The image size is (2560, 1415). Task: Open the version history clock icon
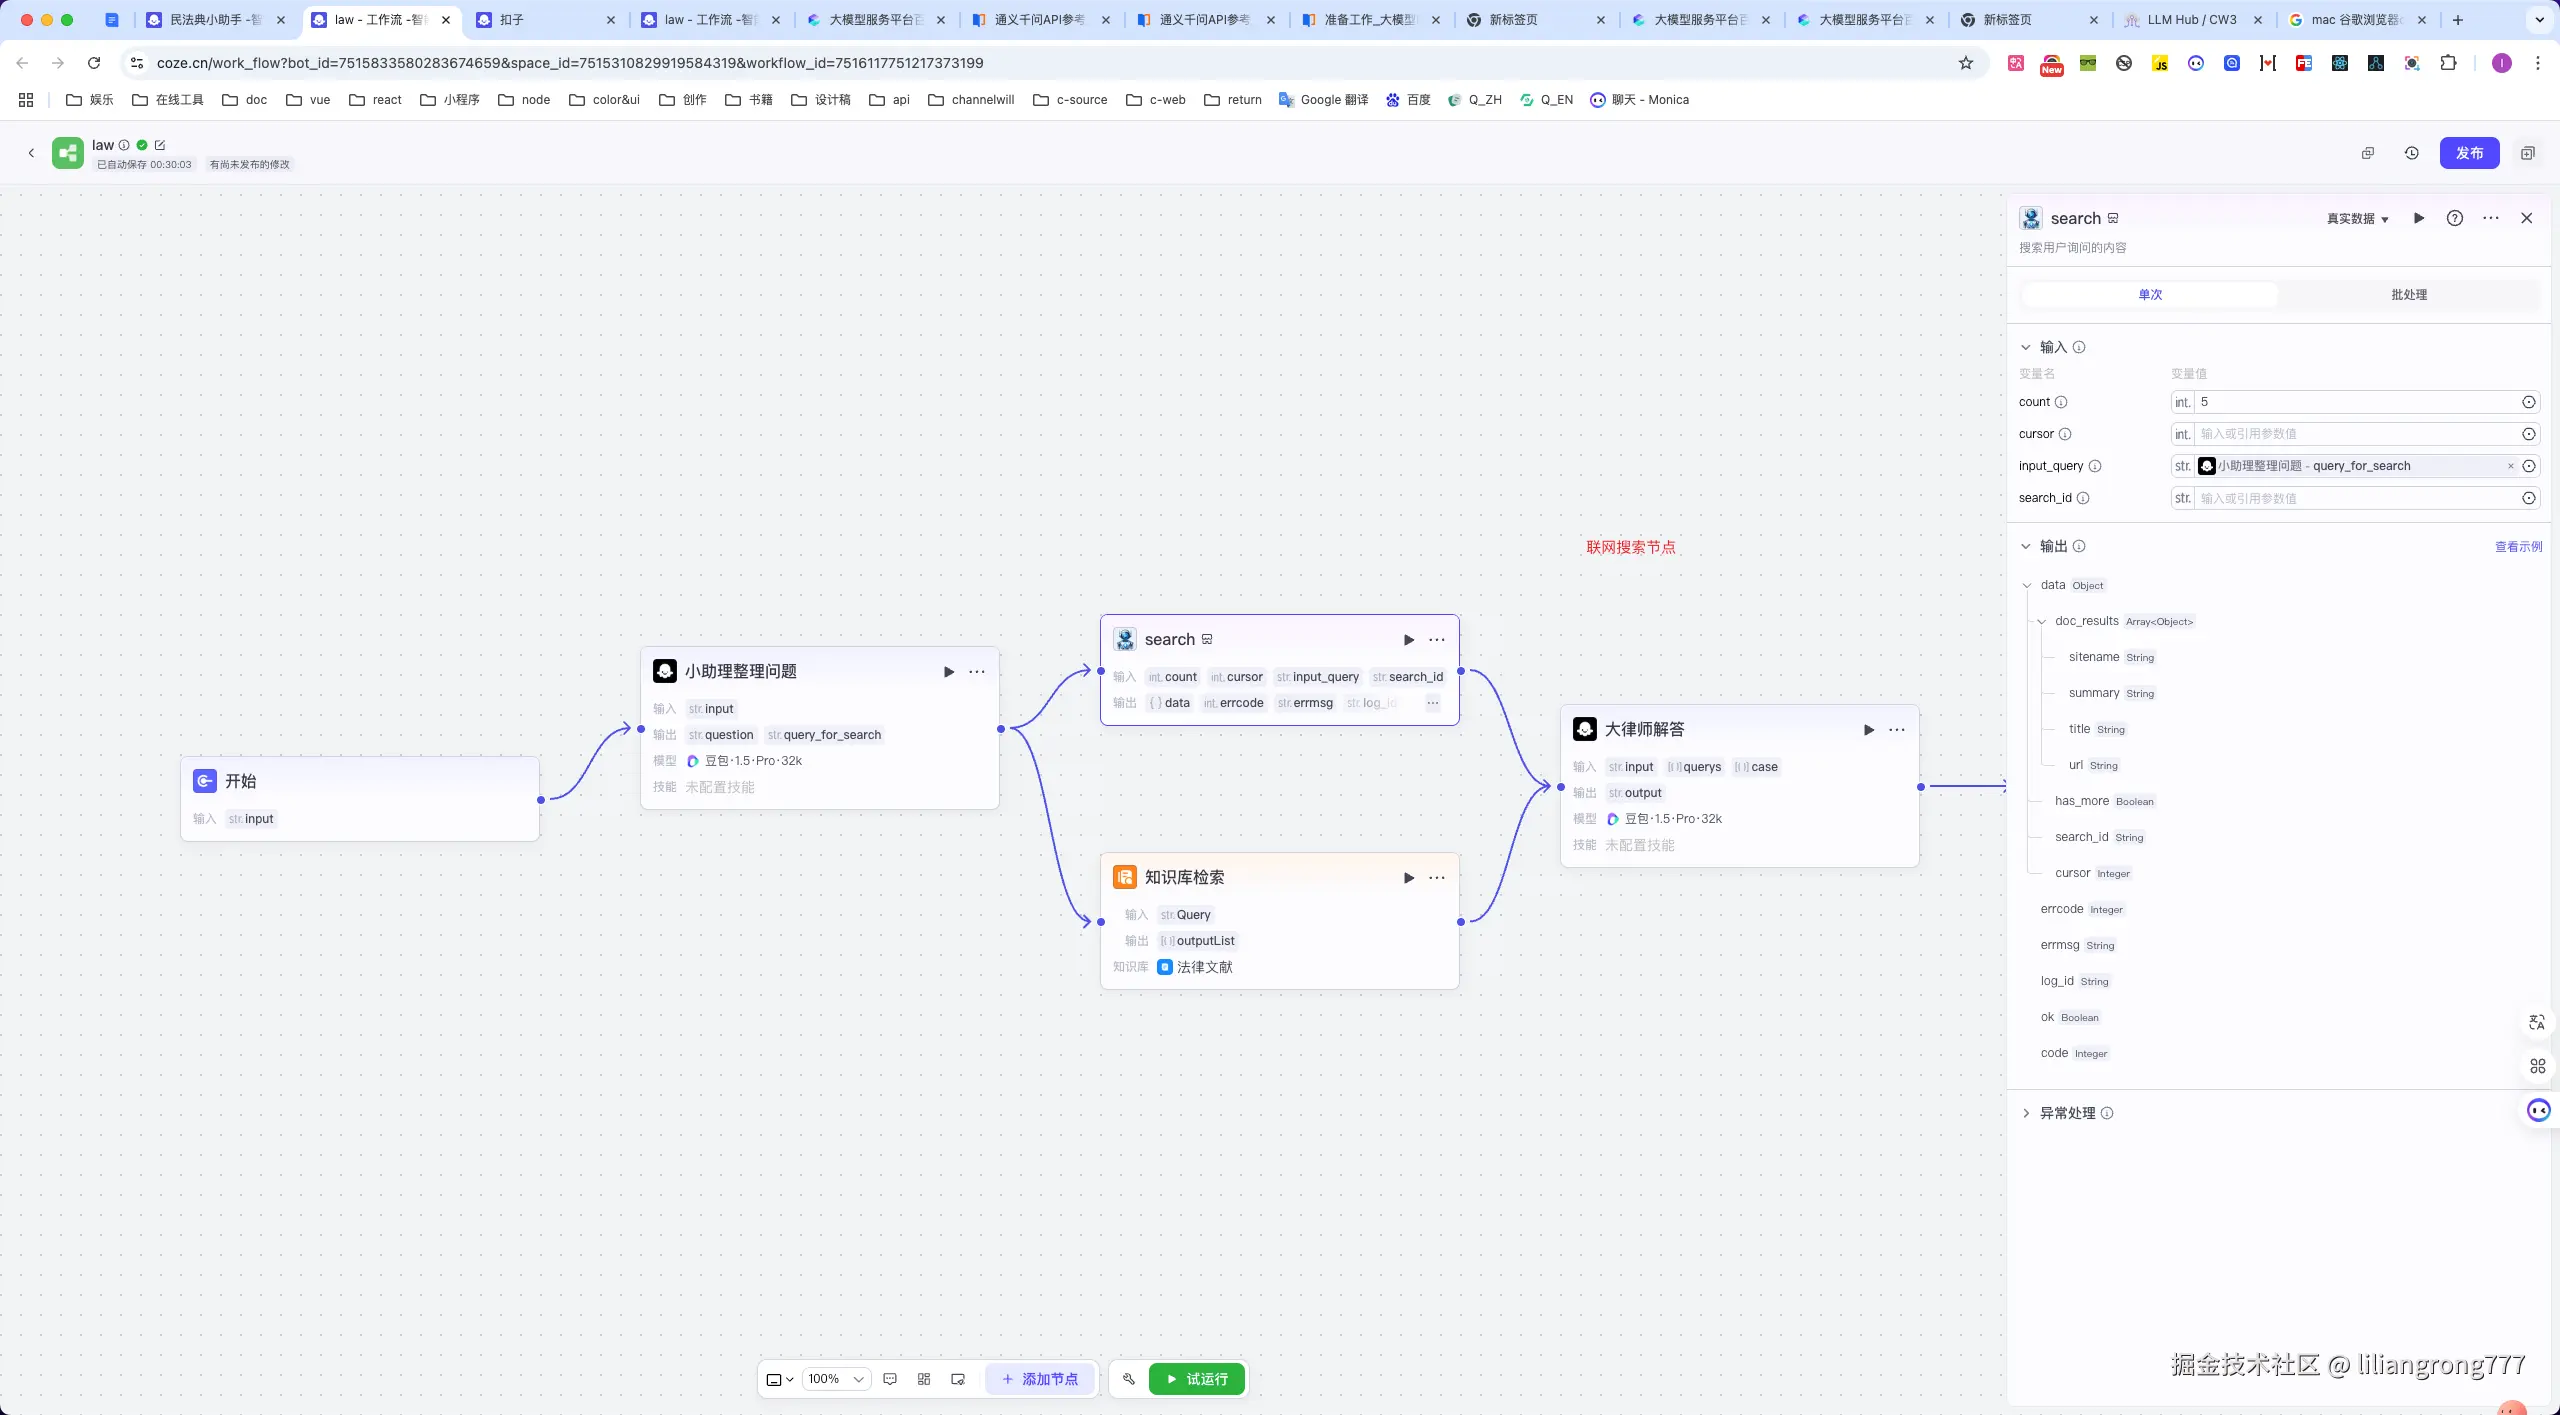pos(2411,153)
